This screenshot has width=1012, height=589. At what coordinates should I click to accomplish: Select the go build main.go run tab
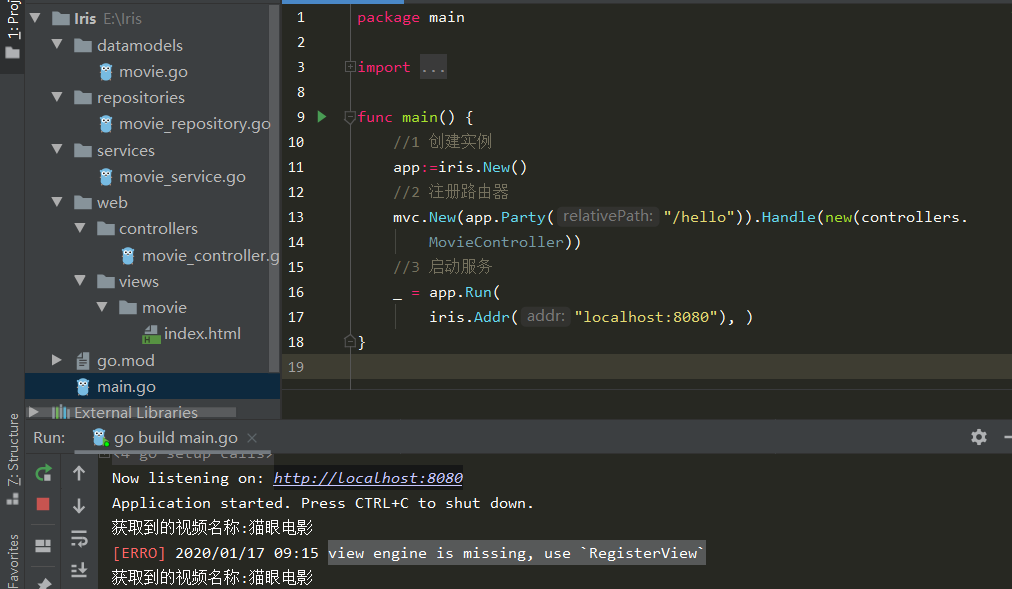point(175,437)
